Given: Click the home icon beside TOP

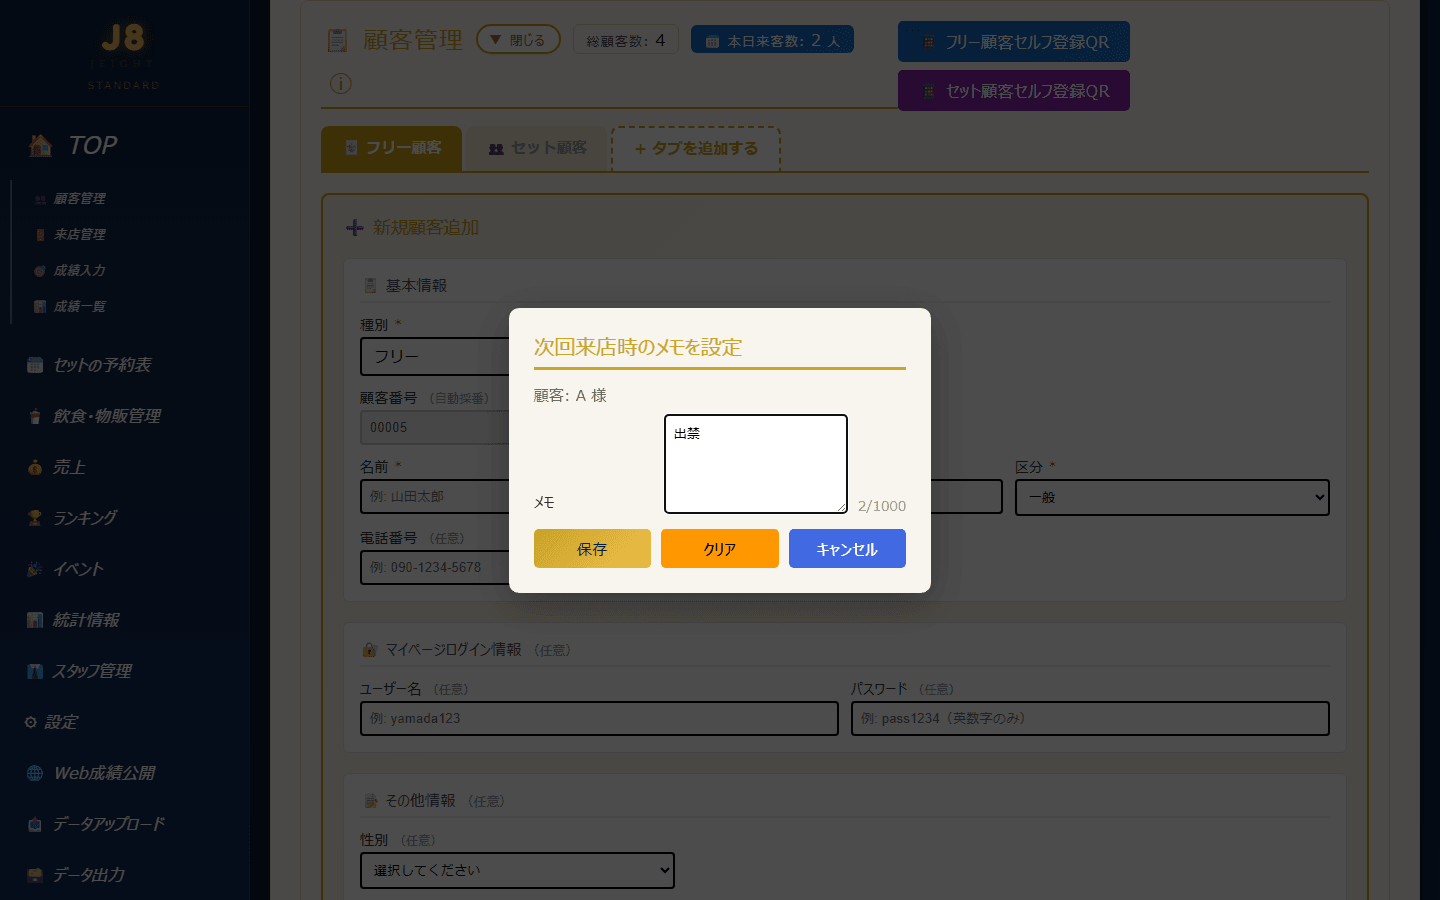Looking at the screenshot, I should [x=40, y=145].
